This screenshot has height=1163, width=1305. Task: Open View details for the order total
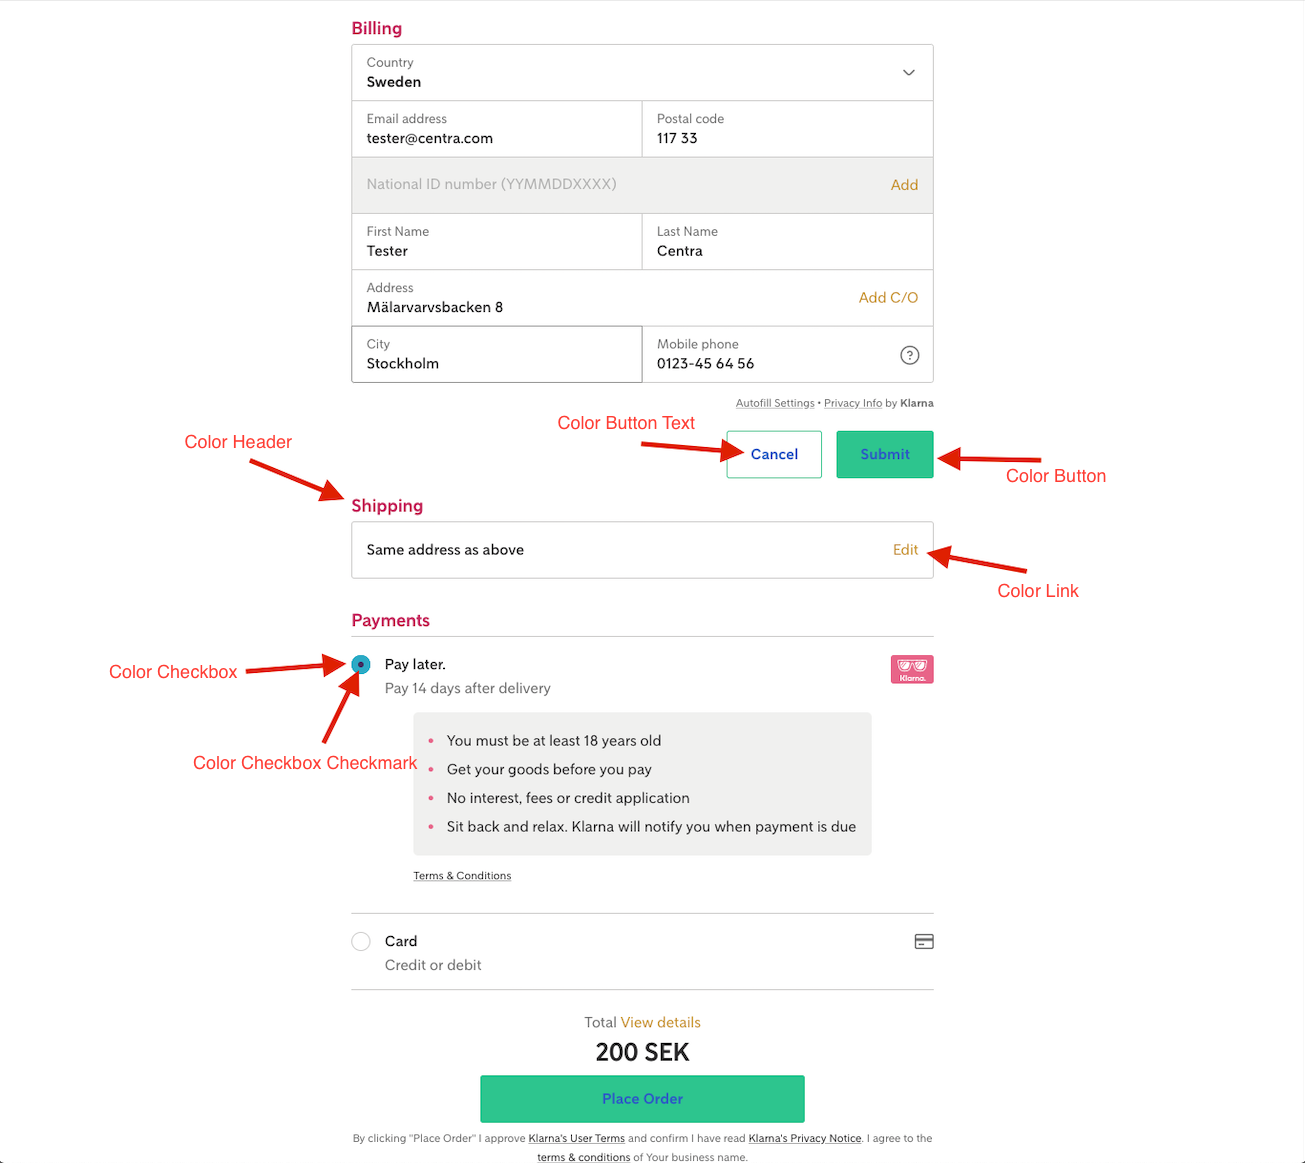[660, 1022]
